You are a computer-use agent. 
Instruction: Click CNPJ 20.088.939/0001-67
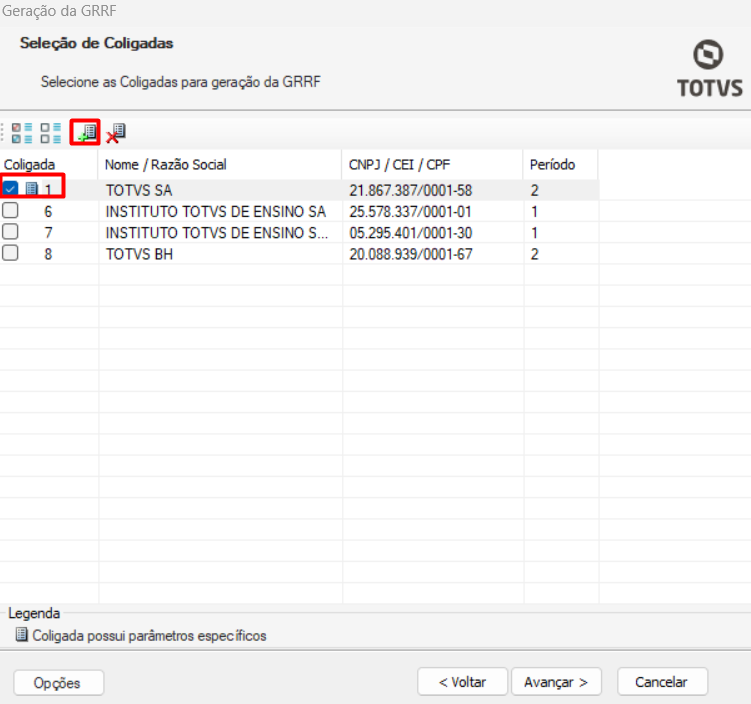(410, 254)
